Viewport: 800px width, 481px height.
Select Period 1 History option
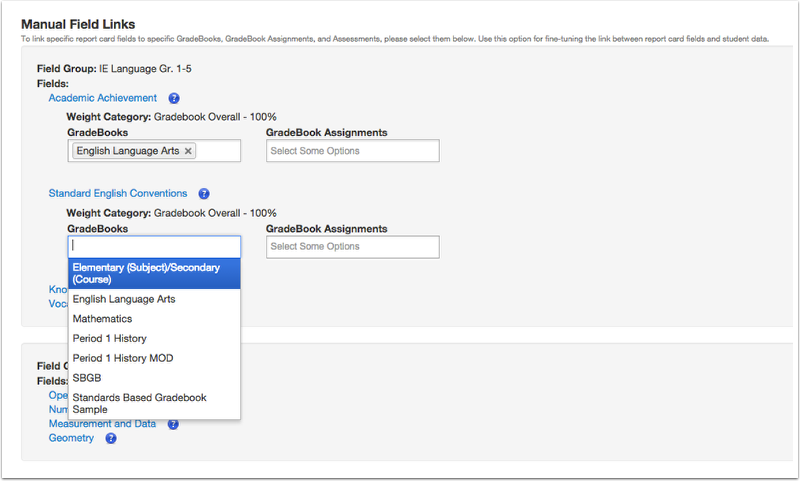pos(154,339)
